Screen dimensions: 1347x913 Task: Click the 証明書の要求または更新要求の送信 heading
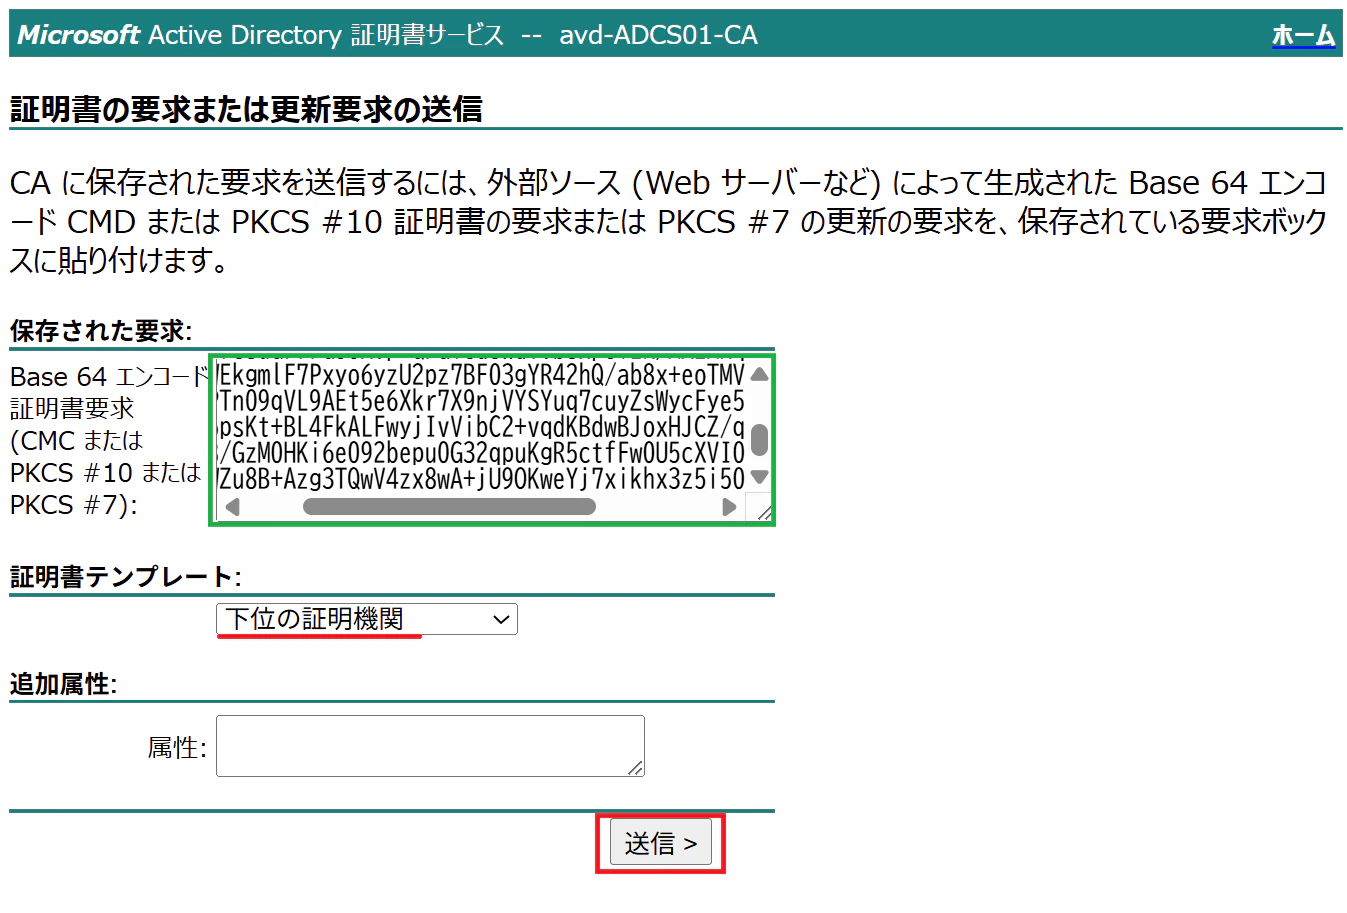tap(246, 109)
